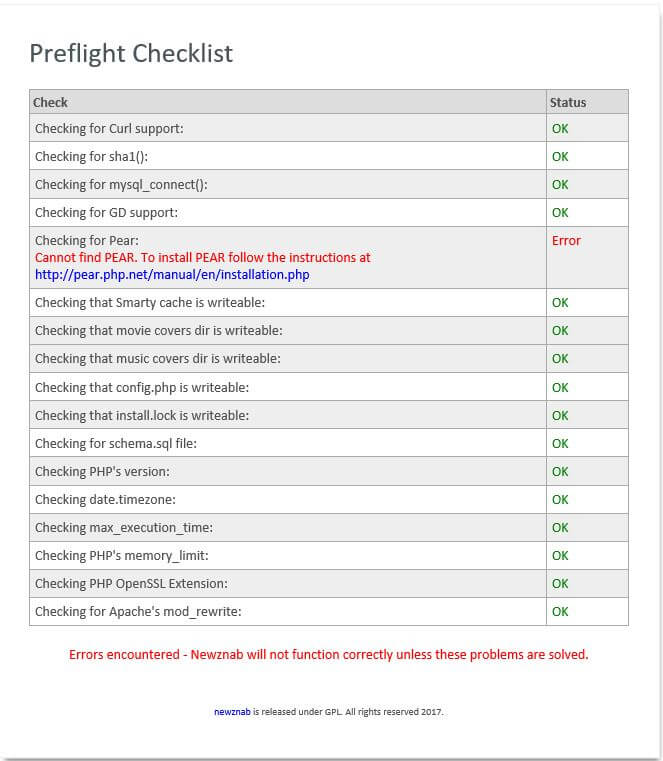Click OK status for Apache's mod_rewrite
Viewport: 663px width, 761px height.
tap(560, 611)
